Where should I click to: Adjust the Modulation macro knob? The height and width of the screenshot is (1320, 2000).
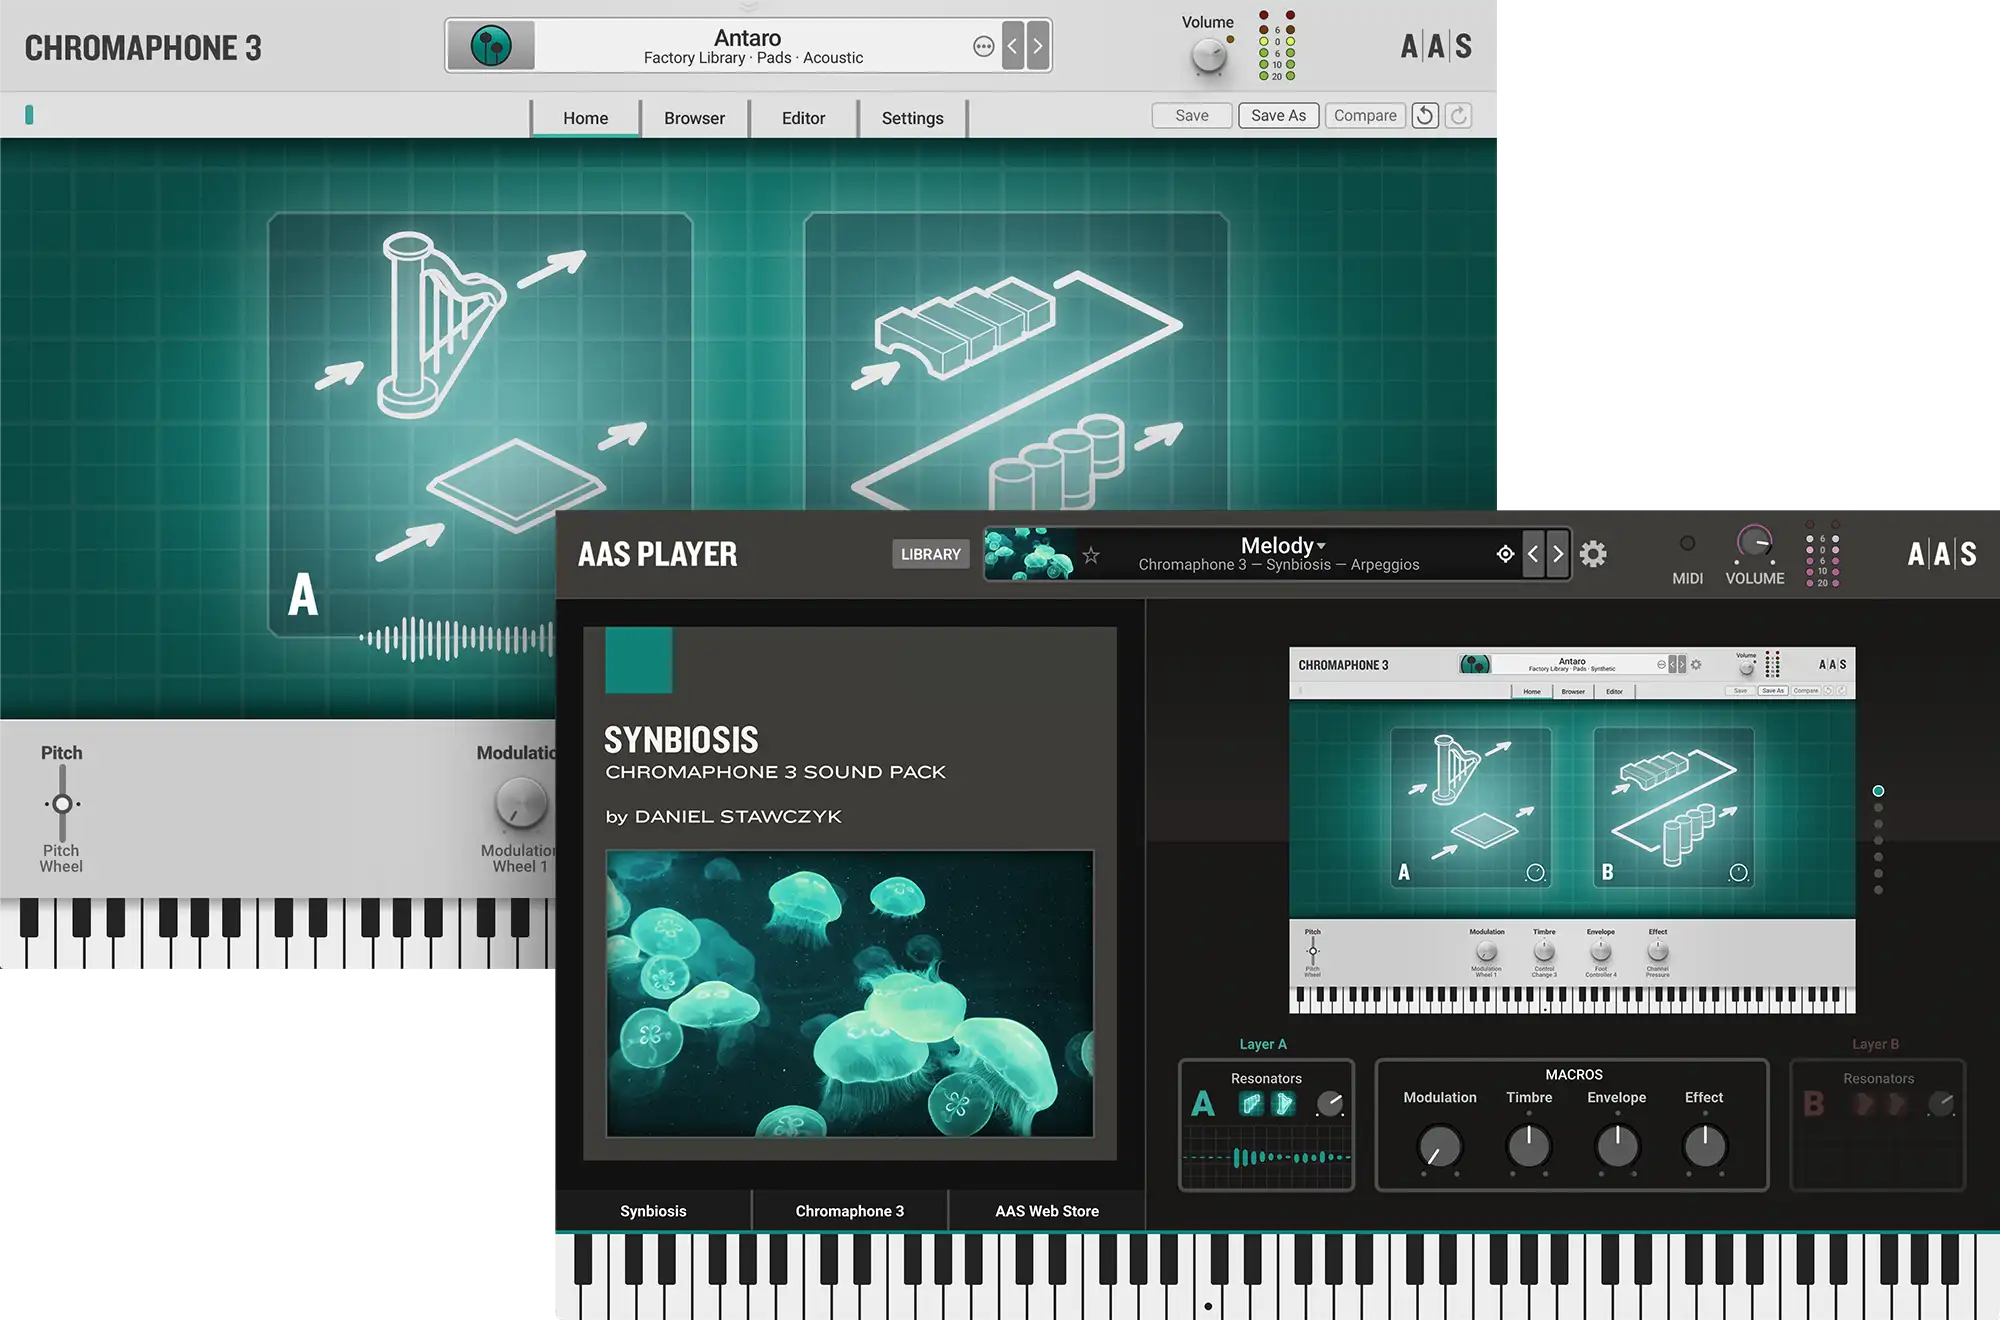tap(1440, 1146)
